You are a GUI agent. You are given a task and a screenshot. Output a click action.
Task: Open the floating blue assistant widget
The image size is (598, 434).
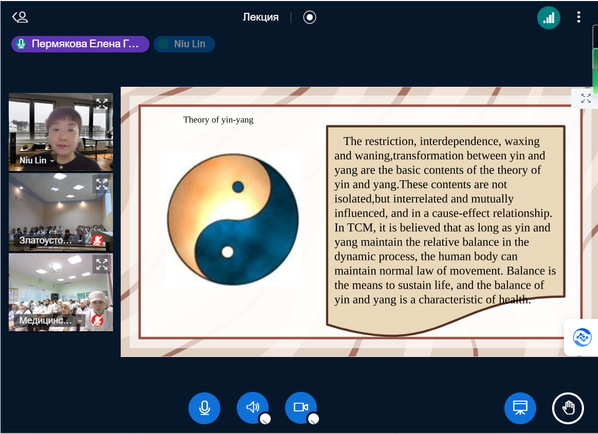click(582, 338)
